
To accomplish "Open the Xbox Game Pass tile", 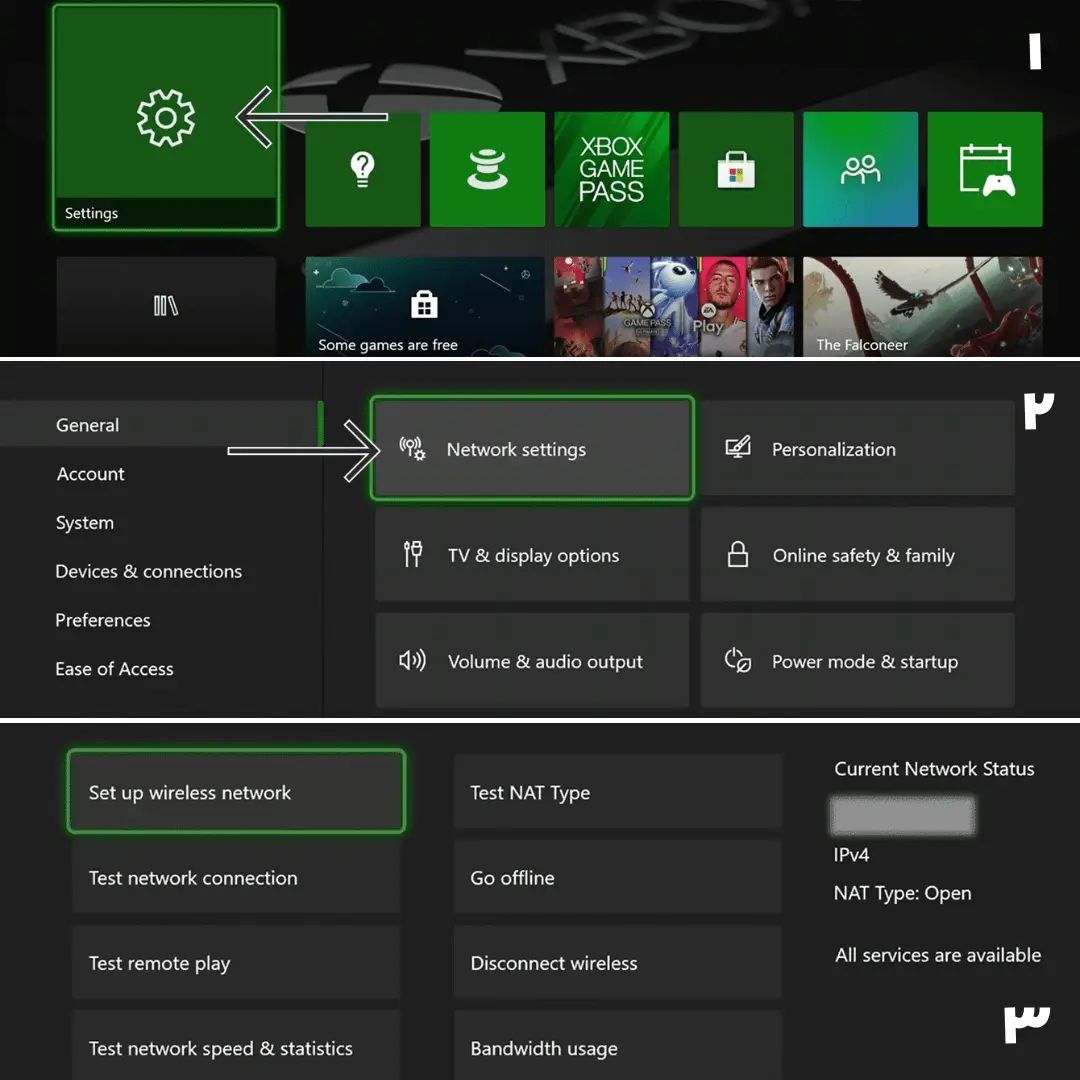I will pyautogui.click(x=612, y=169).
